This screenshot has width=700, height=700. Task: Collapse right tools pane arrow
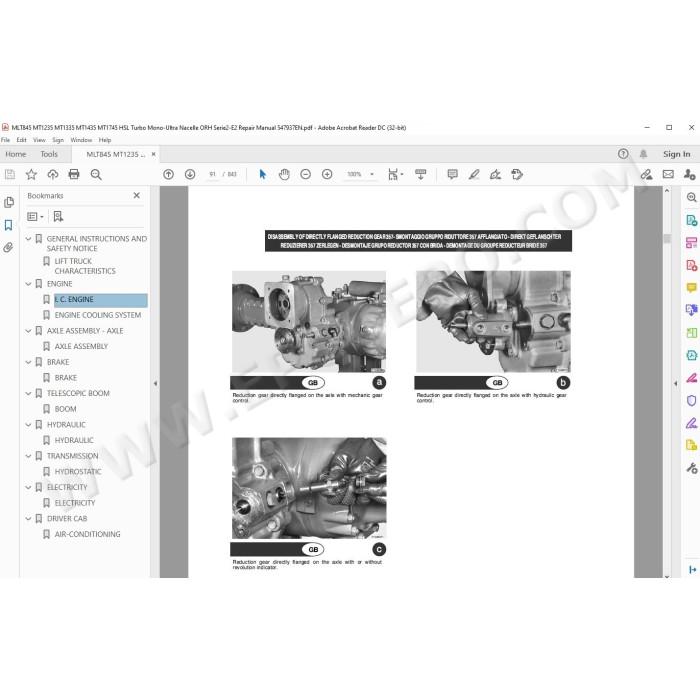point(675,383)
